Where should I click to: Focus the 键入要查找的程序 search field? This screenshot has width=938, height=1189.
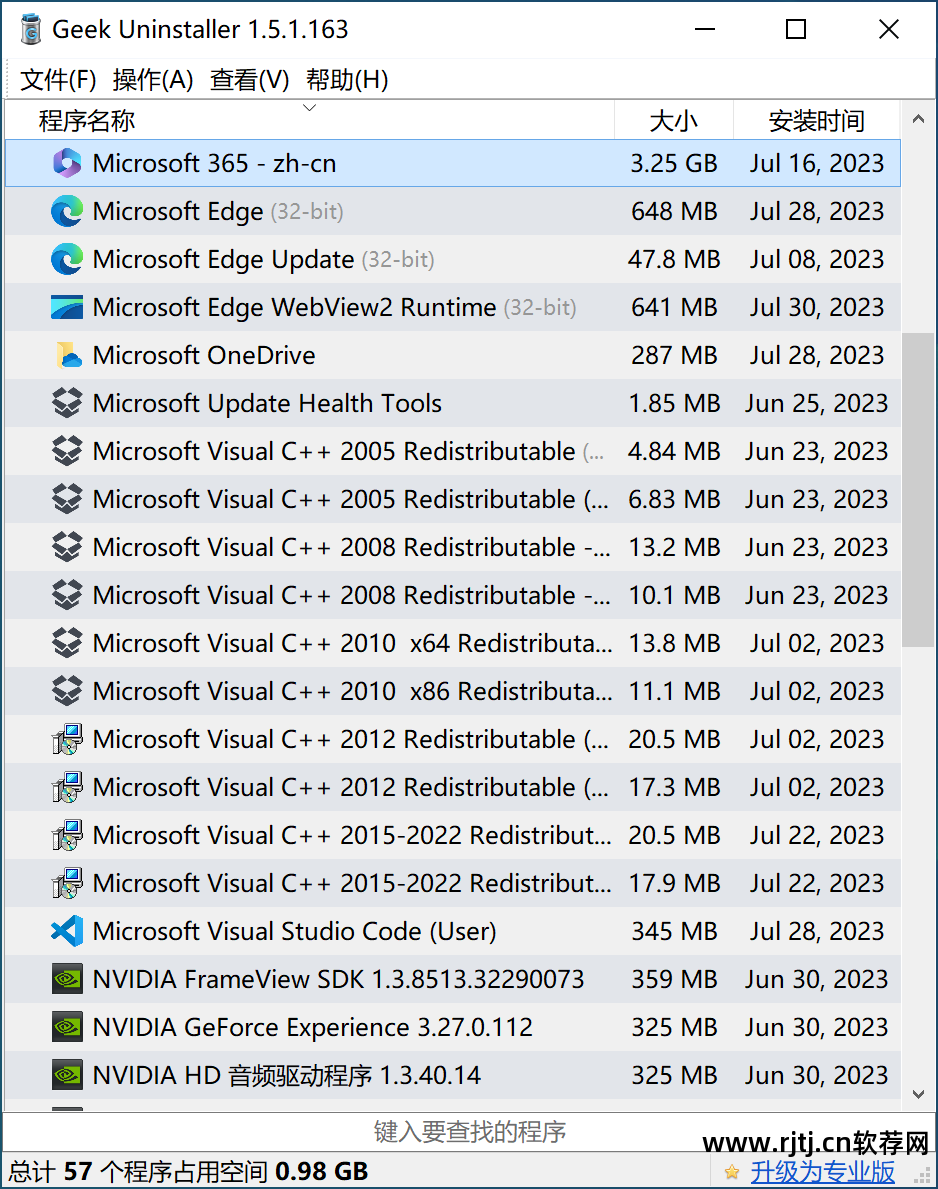469,1132
